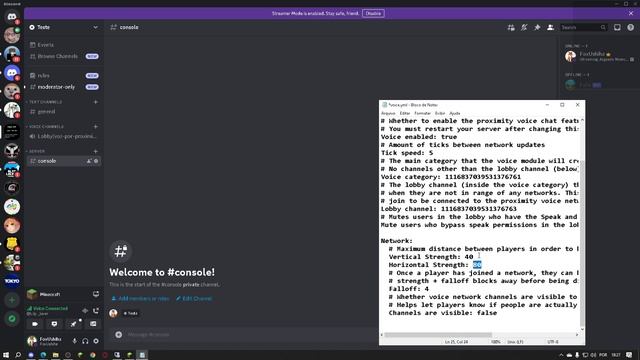Open Arquivo menu in Notepad
The height and width of the screenshot is (360, 640).
388,113
